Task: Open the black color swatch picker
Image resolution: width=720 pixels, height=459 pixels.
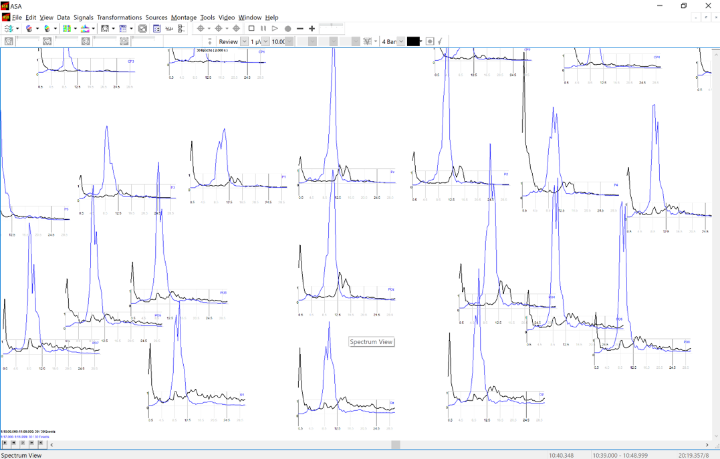Action: pos(414,42)
